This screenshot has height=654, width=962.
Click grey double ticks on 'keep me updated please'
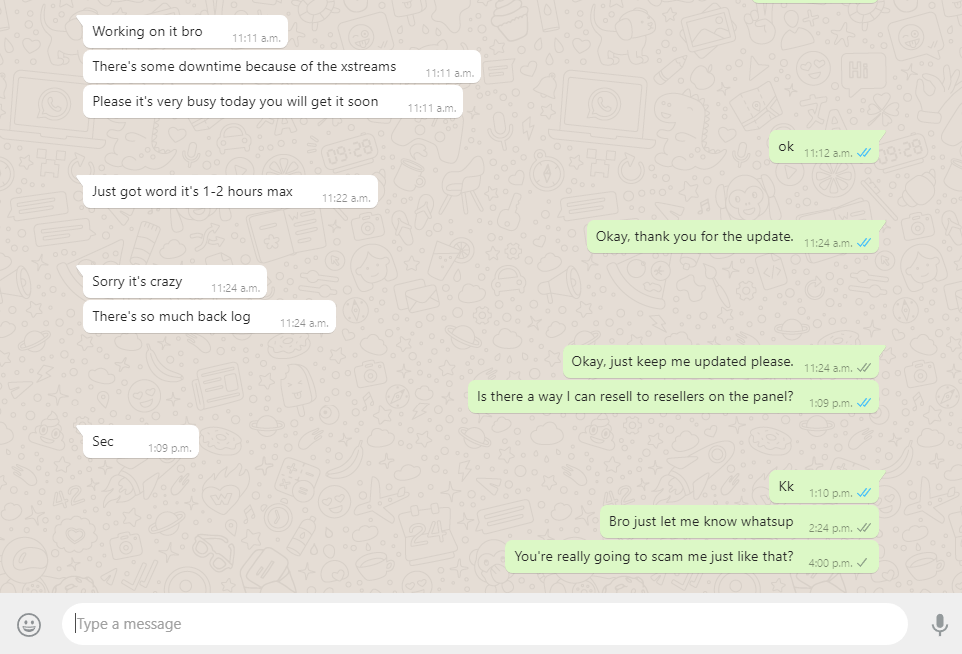[864, 368]
